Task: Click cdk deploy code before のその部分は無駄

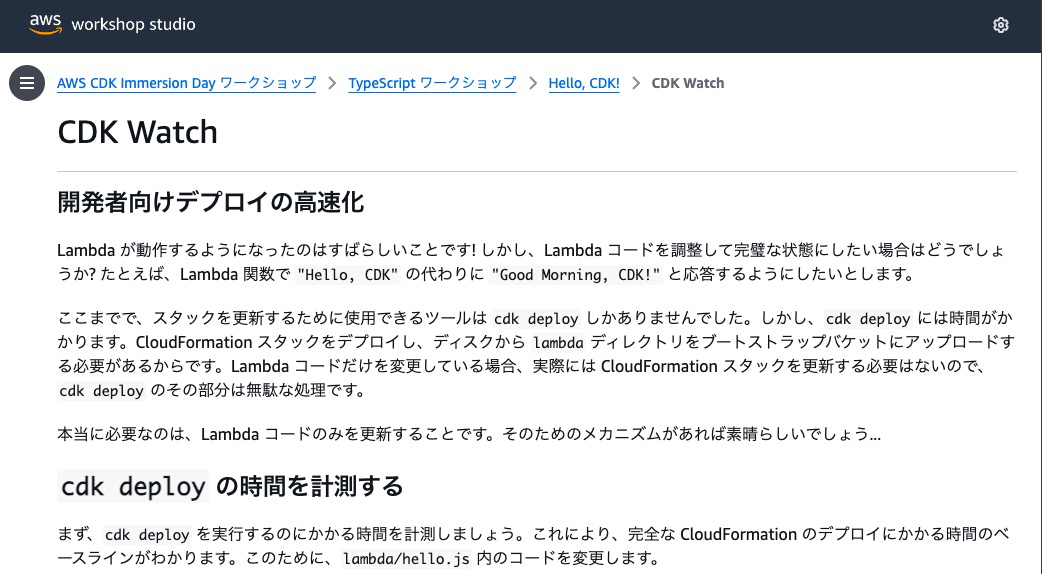Action: [x=102, y=391]
